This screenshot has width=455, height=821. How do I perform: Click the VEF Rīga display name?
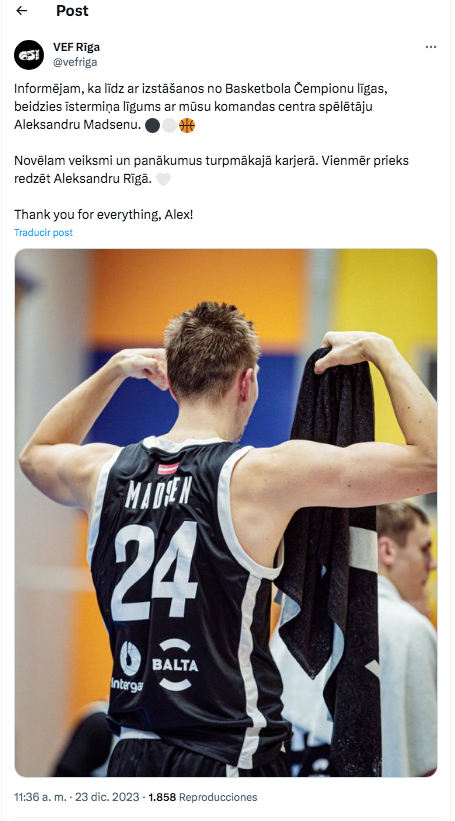tap(76, 47)
